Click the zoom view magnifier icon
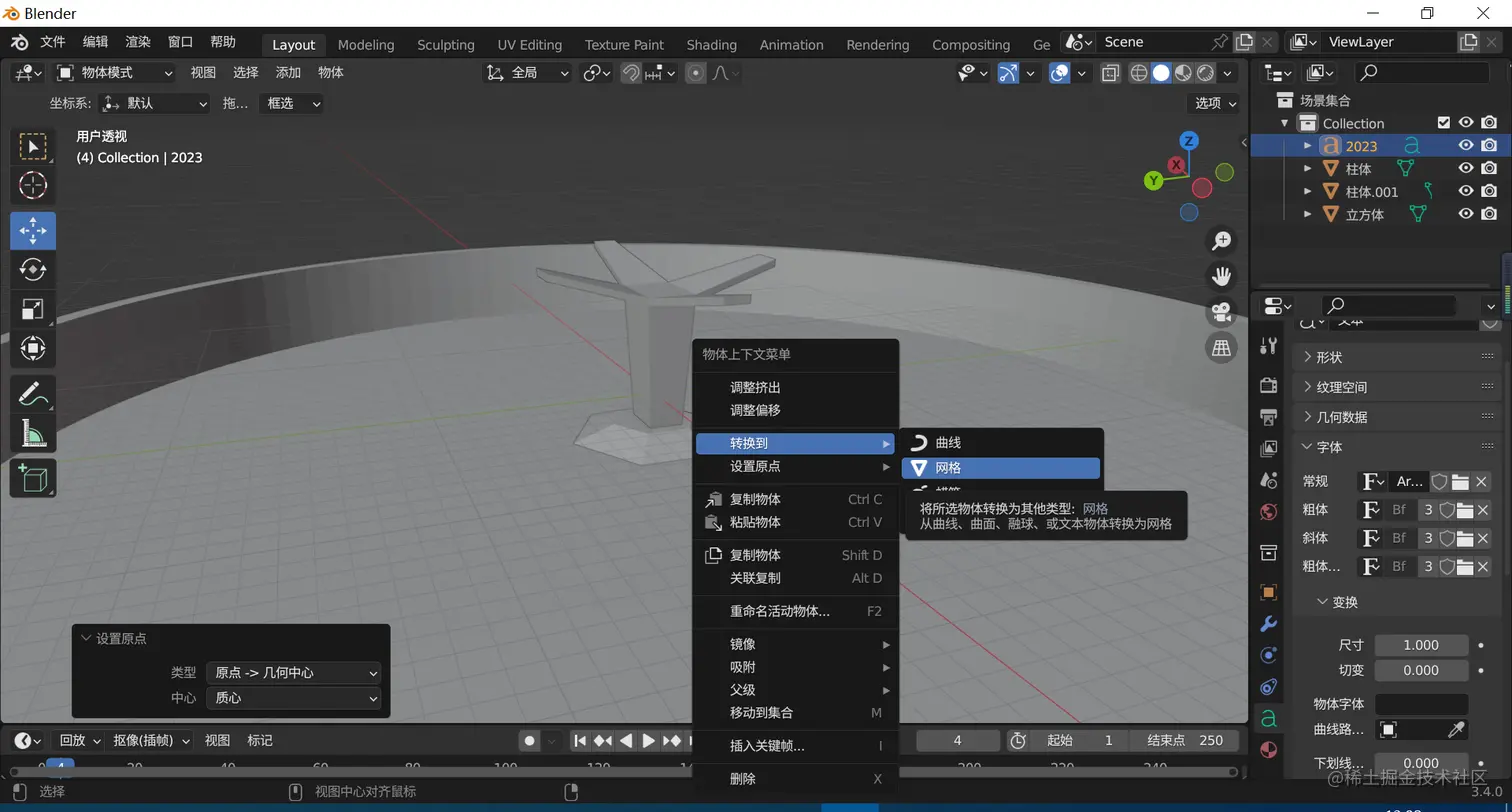 click(x=1221, y=241)
